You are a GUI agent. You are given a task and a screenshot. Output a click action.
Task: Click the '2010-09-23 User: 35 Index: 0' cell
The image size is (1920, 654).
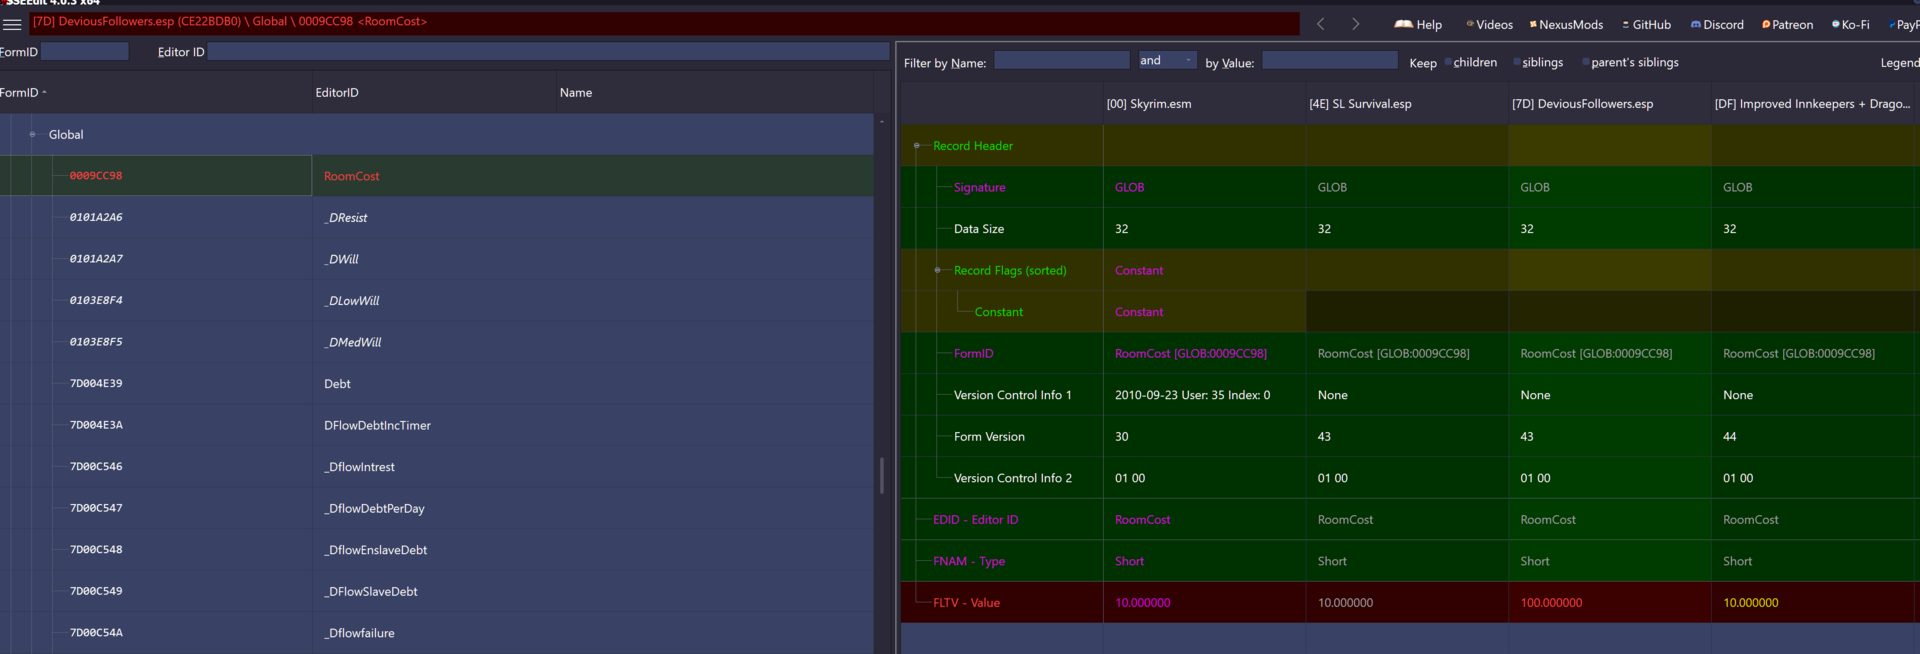(1204, 395)
